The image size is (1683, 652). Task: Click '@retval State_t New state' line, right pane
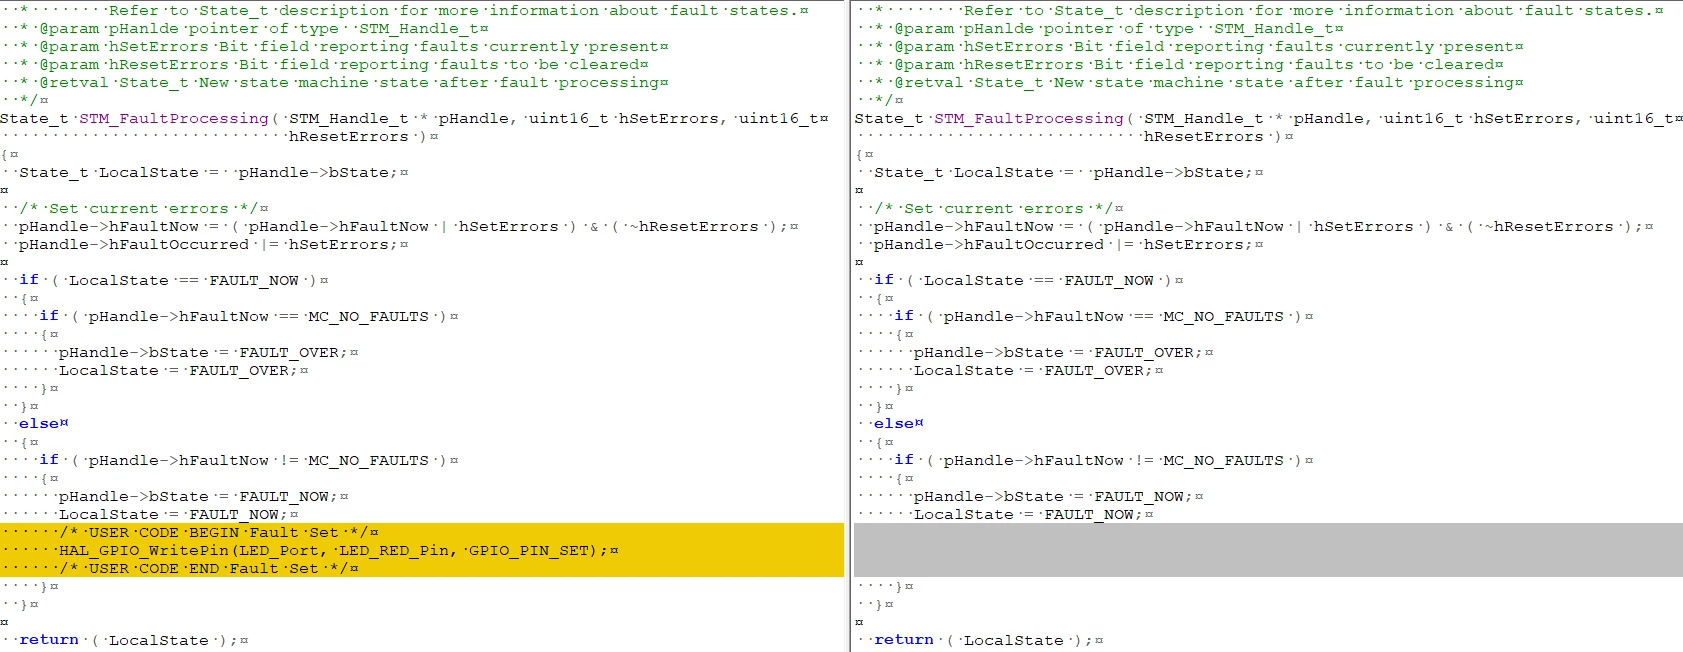click(1204, 82)
